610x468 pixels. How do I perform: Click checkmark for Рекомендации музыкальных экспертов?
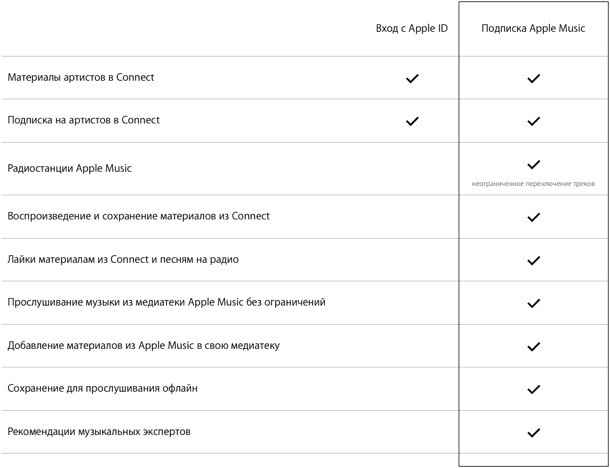(x=533, y=432)
